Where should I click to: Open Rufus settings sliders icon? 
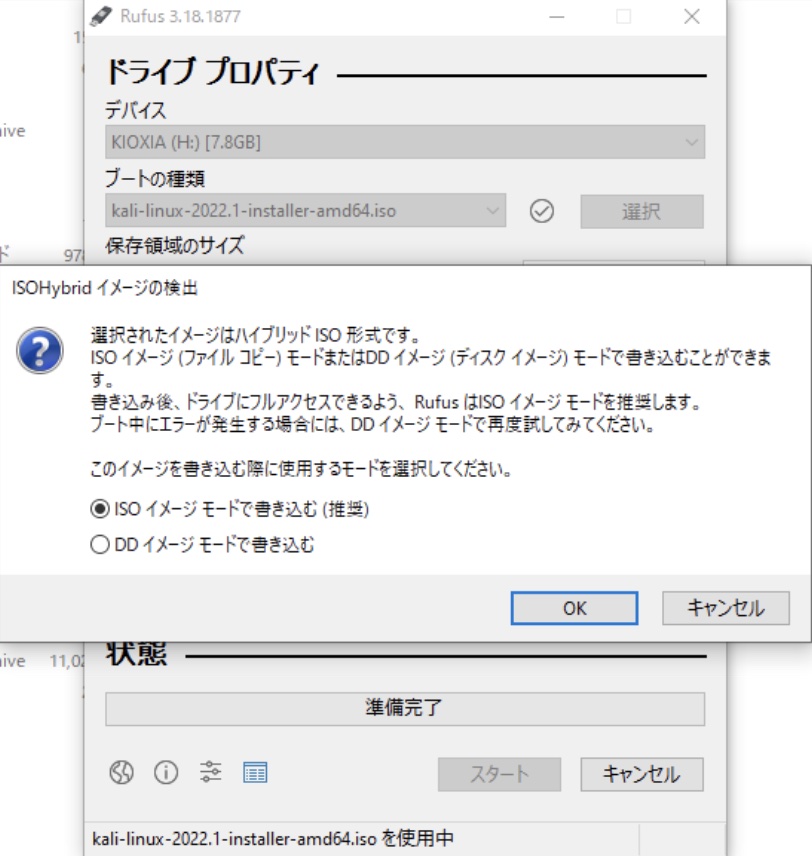click(210, 772)
